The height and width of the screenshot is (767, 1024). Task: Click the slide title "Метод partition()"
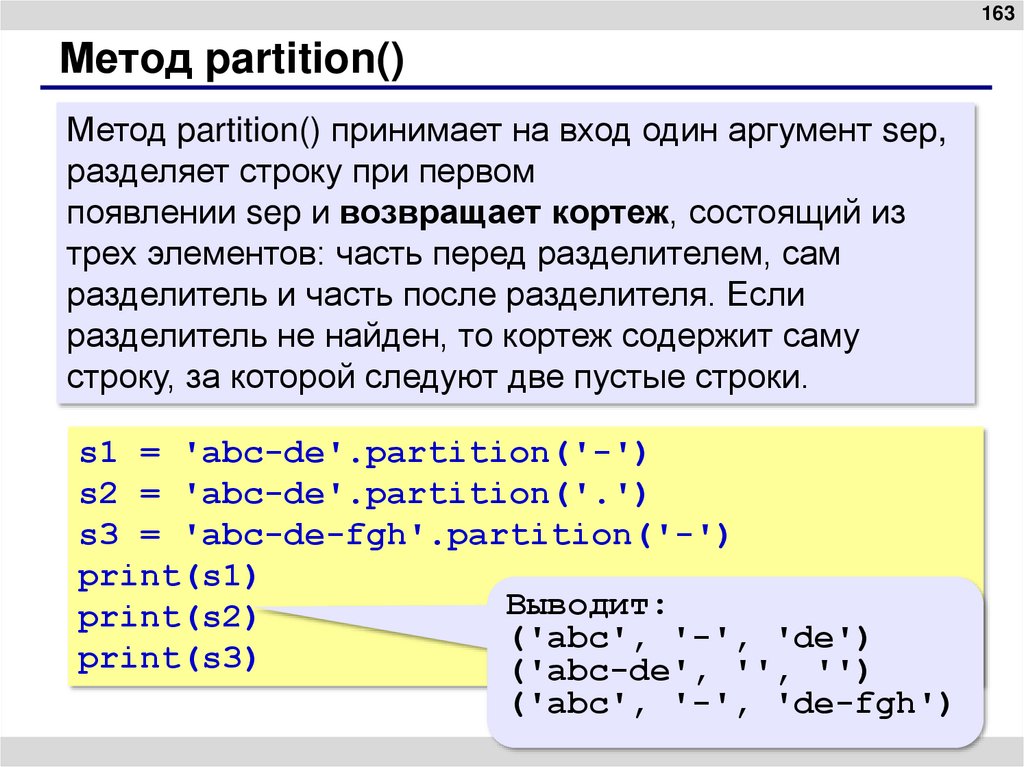point(232,62)
